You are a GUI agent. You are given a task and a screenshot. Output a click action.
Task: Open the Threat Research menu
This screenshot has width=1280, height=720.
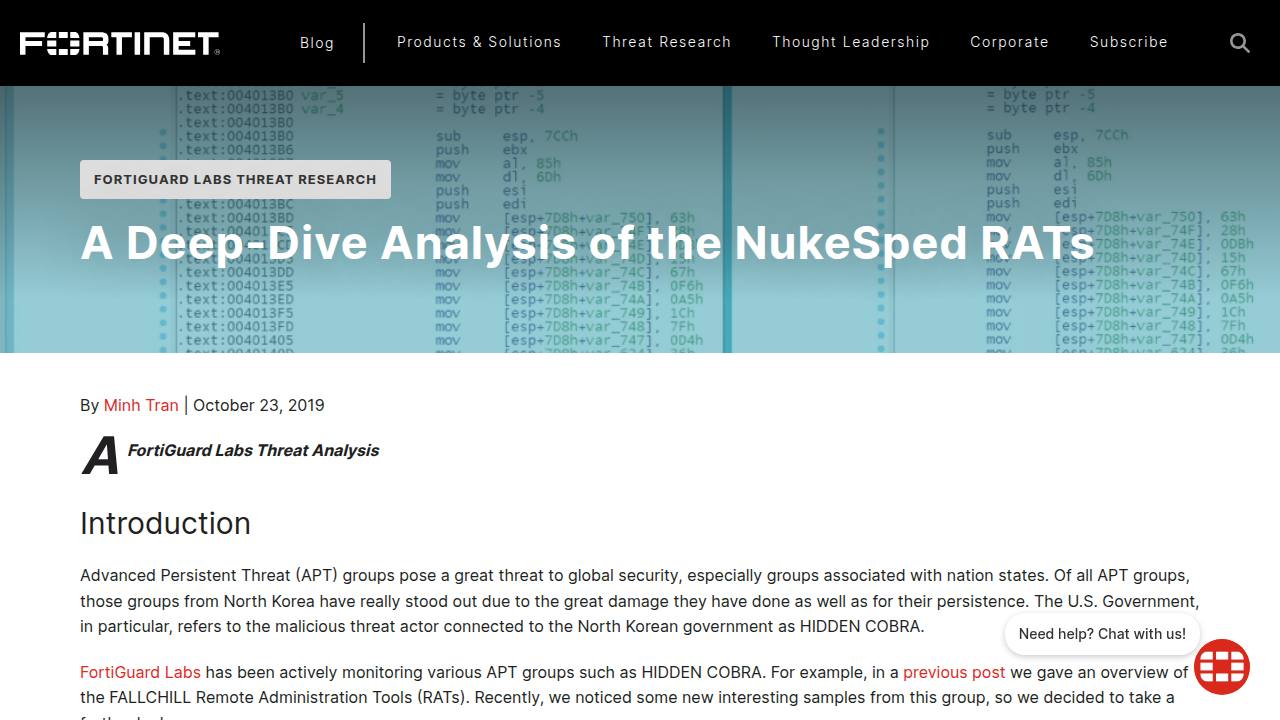(667, 42)
